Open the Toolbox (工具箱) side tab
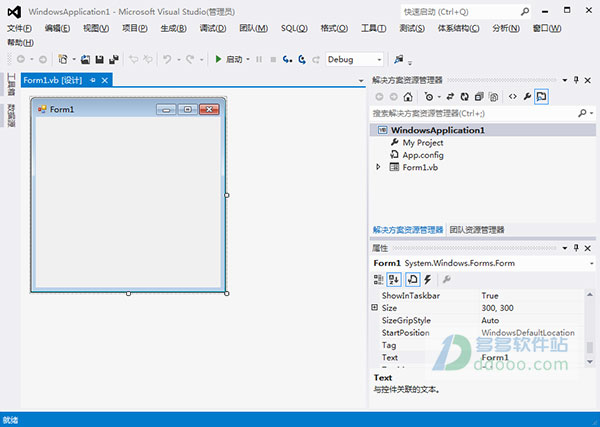The image size is (600, 427). coord(11,84)
